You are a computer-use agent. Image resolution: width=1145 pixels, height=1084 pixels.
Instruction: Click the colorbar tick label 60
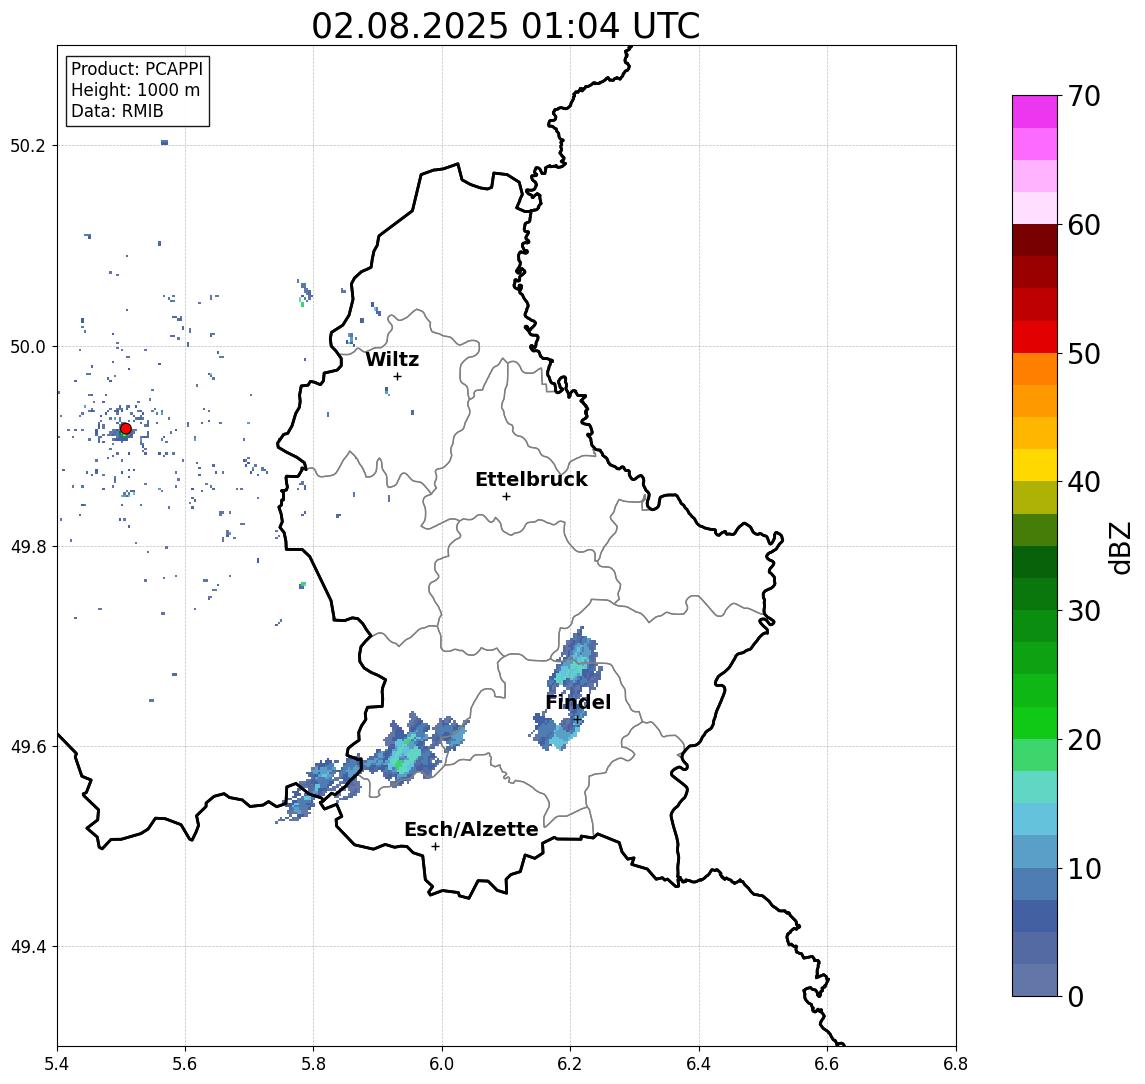pyautogui.click(x=1083, y=225)
